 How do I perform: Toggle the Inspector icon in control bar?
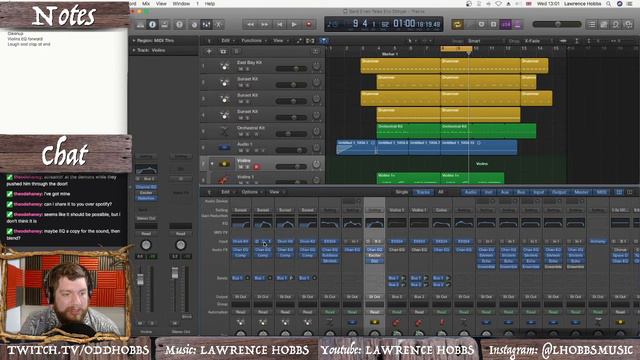[152, 24]
